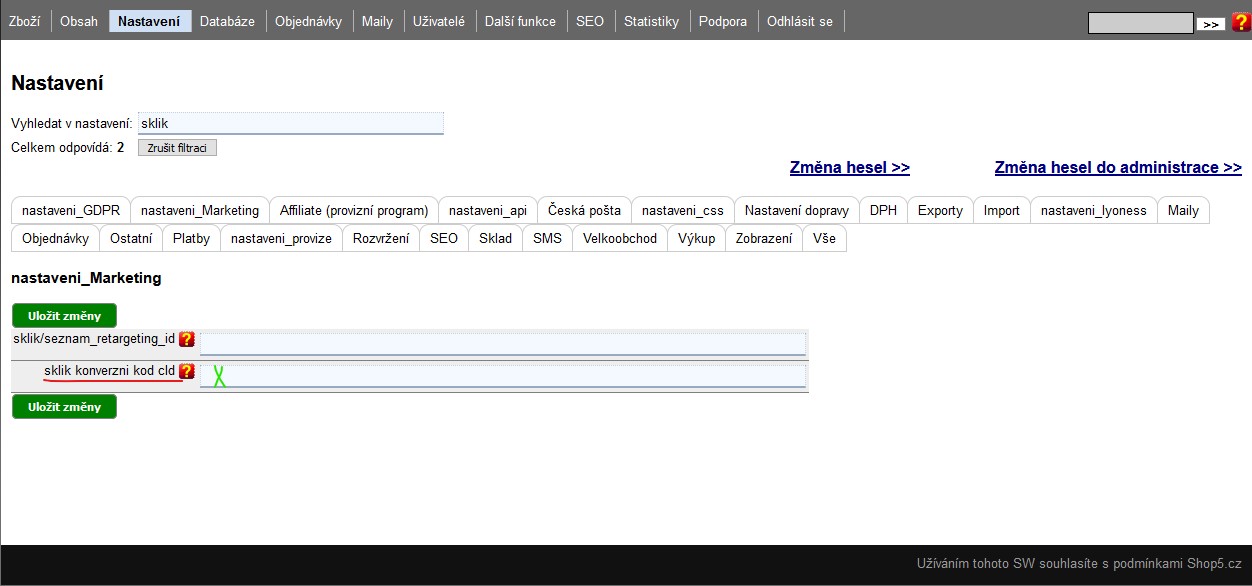
Task: Click the help icon beside the top search box
Action: point(1240,22)
